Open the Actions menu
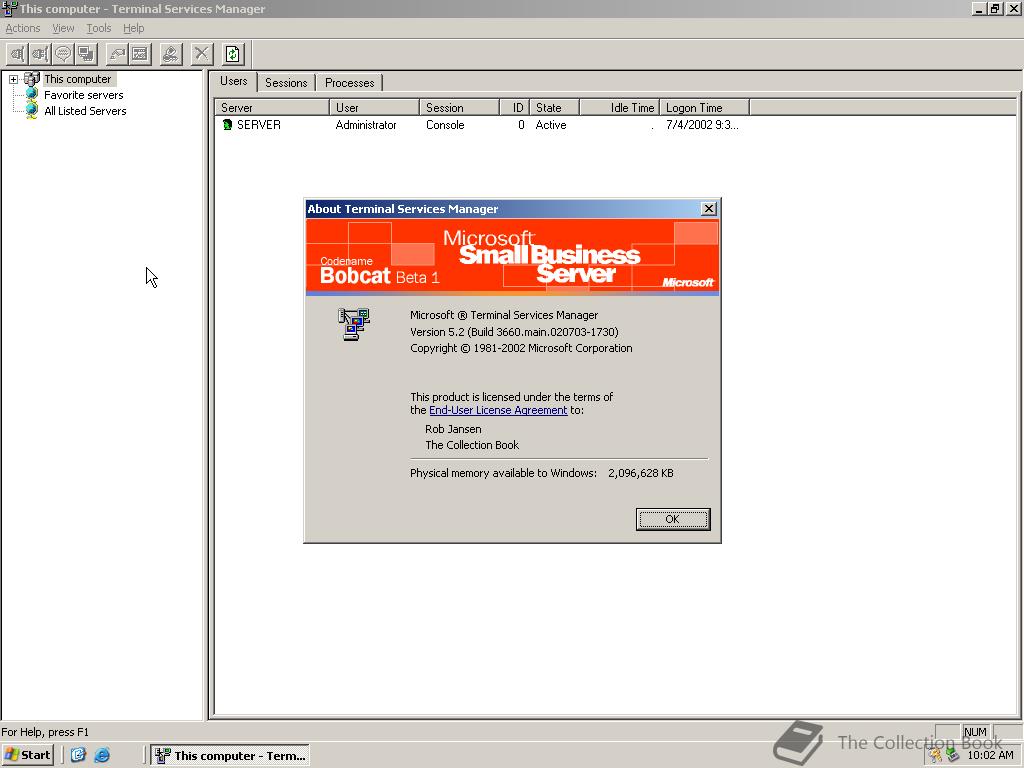Viewport: 1024px width, 768px height. tap(23, 28)
